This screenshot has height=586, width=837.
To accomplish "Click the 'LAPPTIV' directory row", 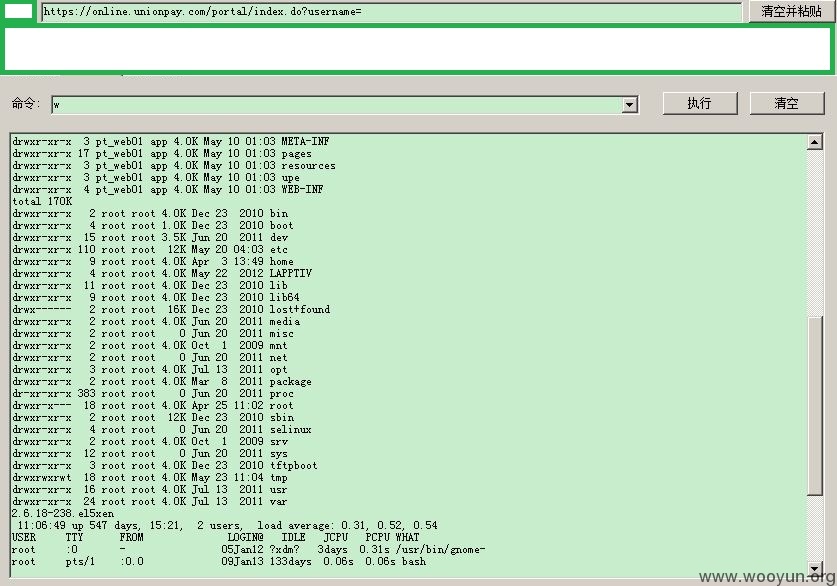I will pyautogui.click(x=162, y=273).
